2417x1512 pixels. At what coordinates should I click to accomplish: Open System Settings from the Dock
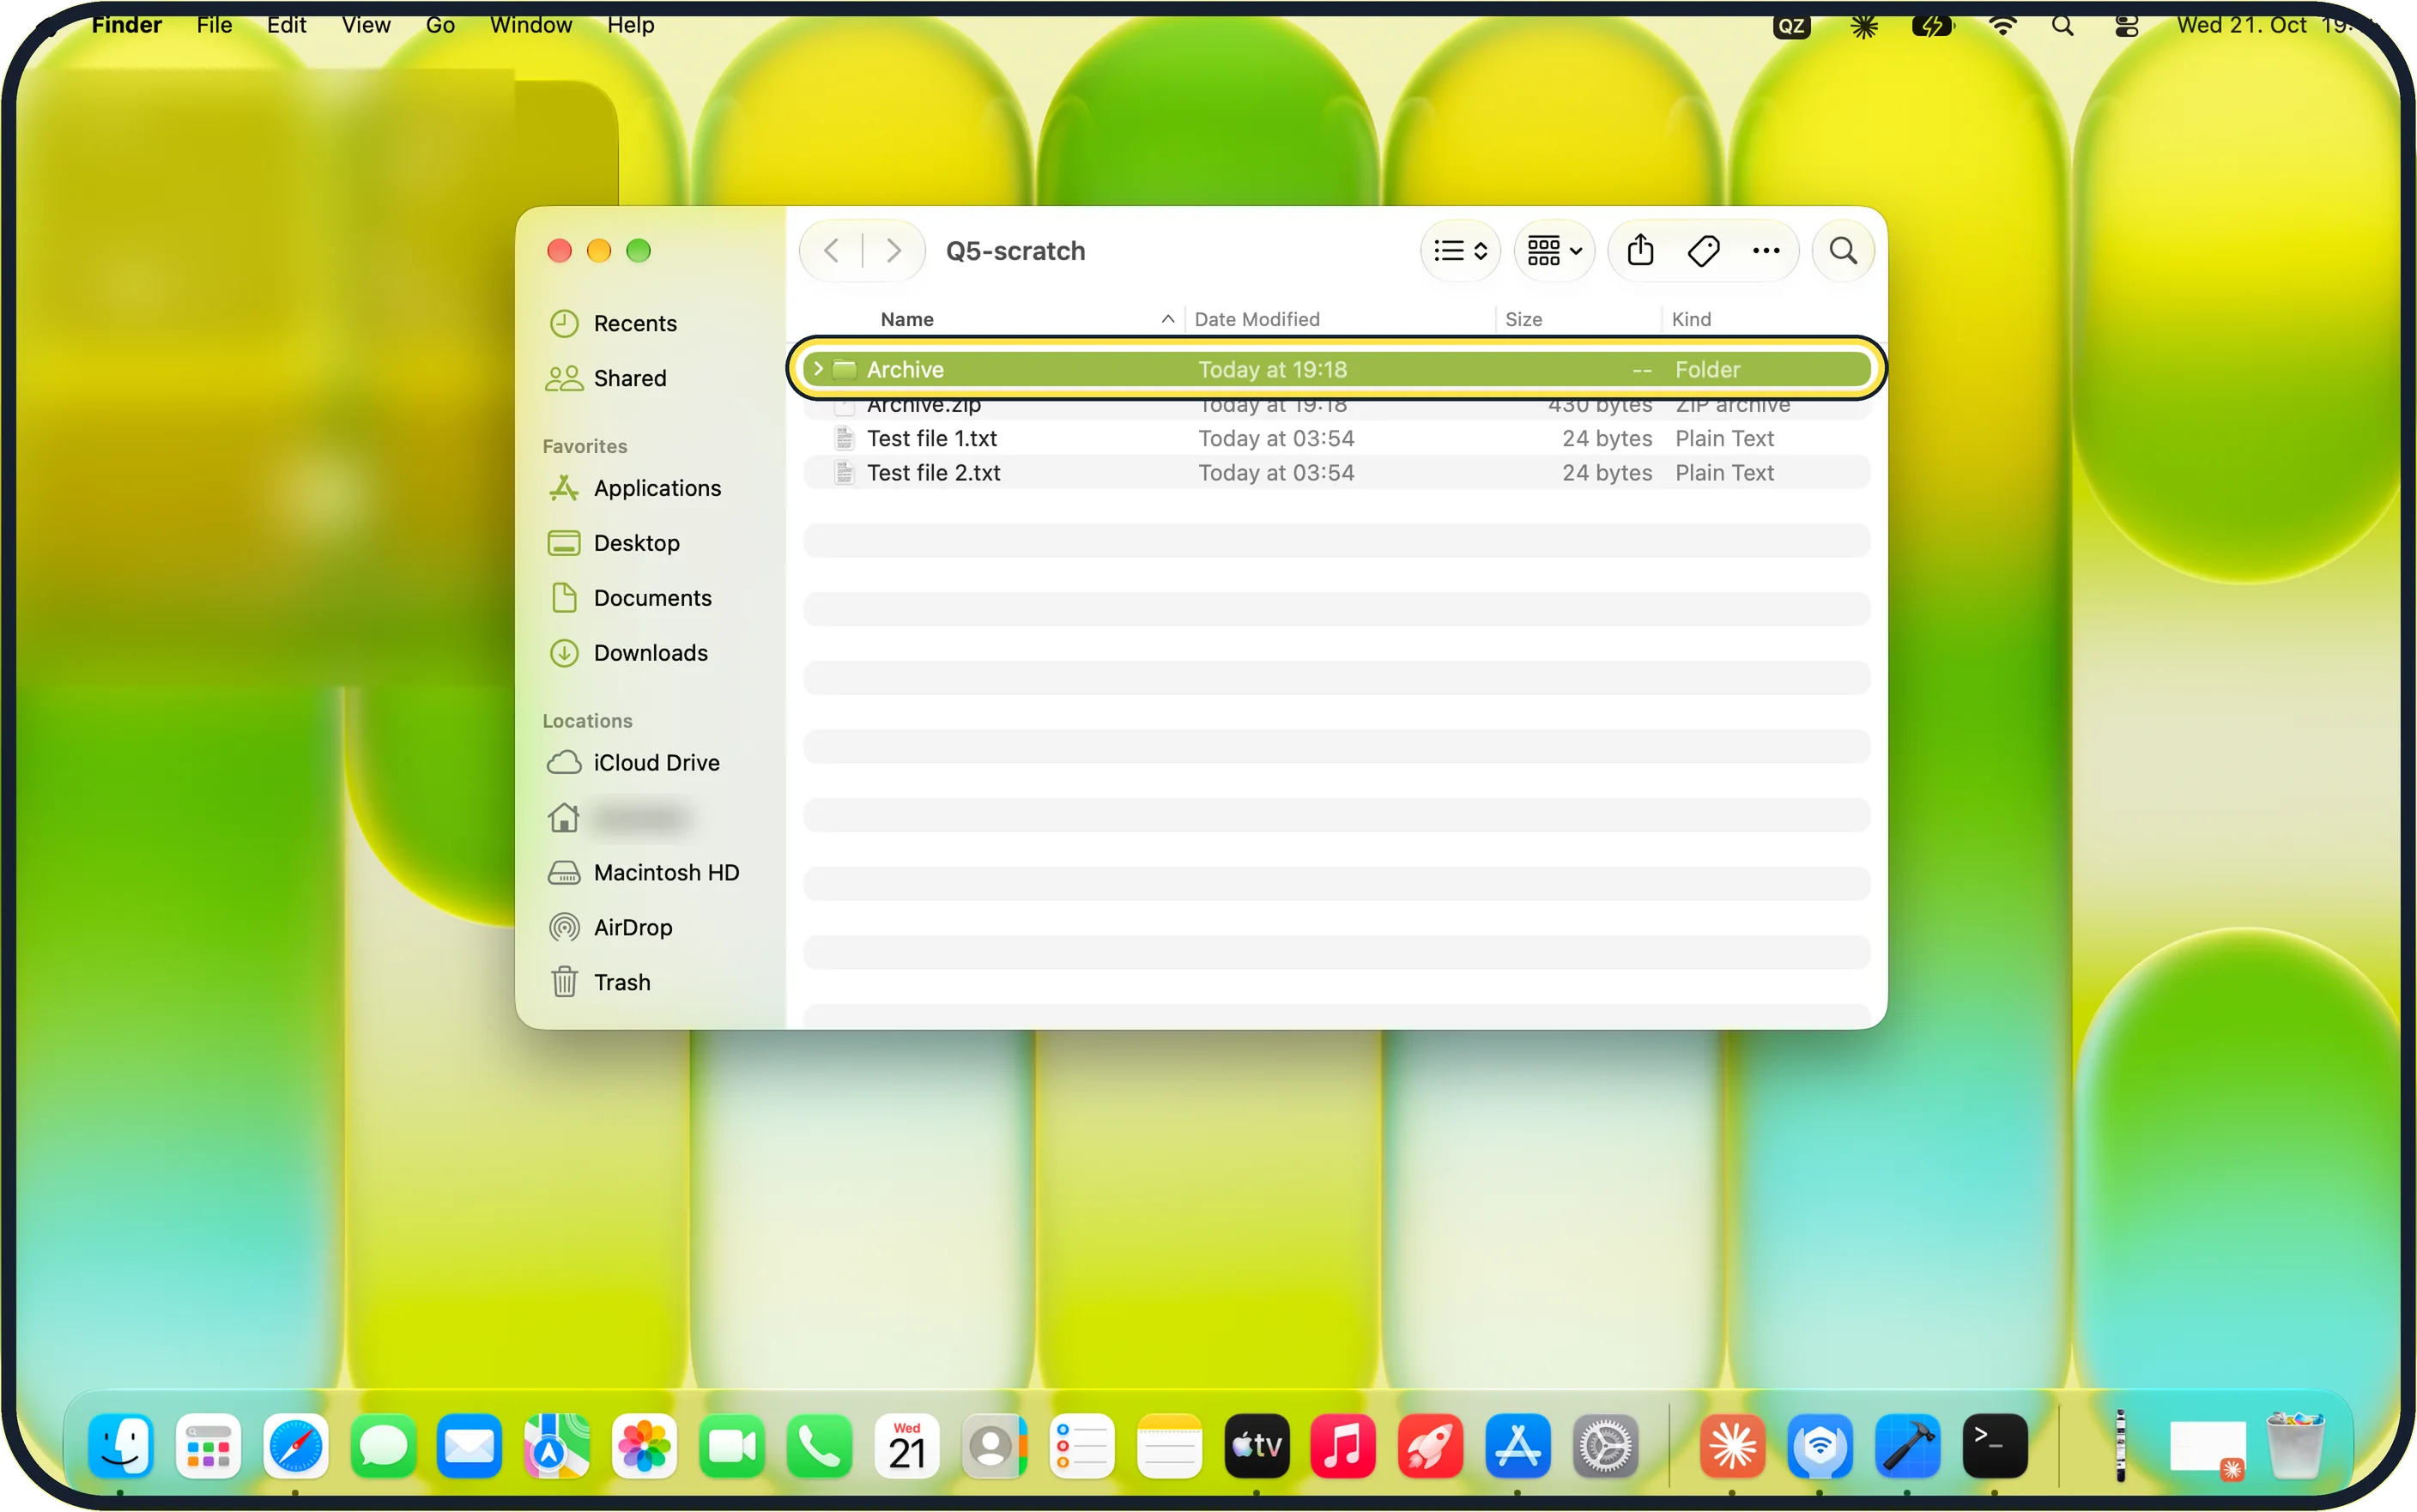click(1605, 1446)
